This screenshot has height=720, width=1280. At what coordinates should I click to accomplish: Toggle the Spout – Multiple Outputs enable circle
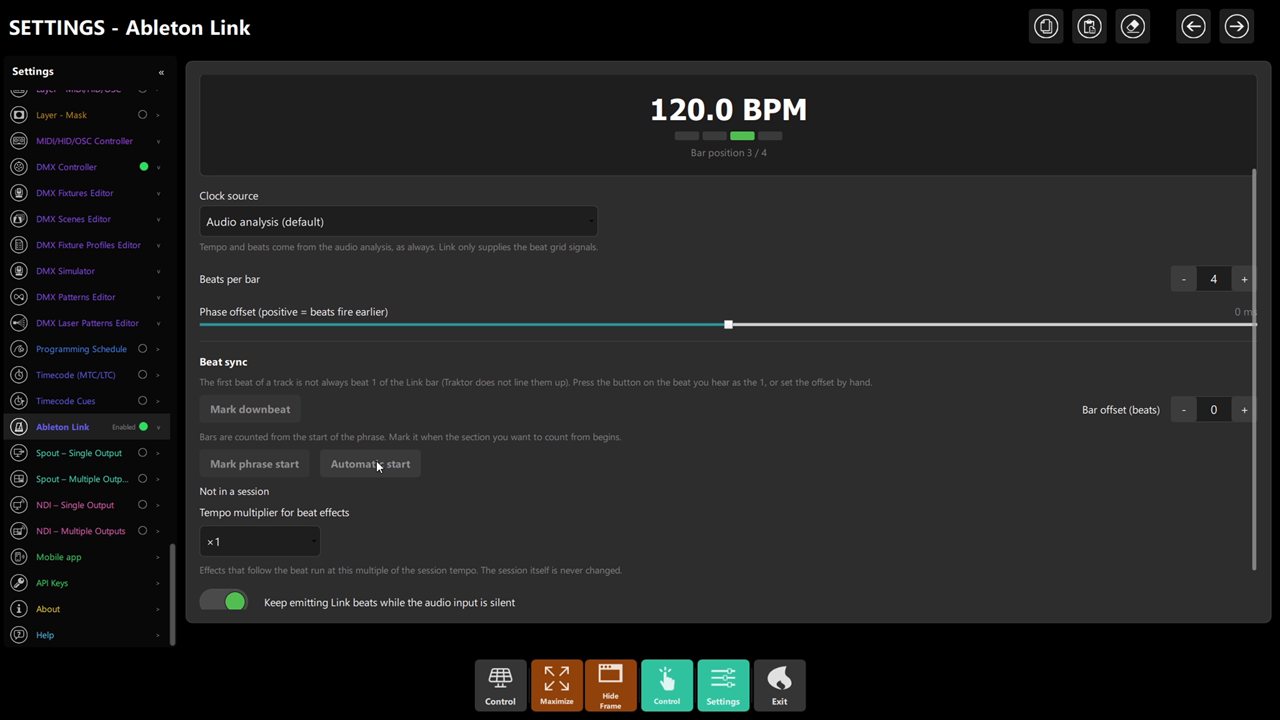[143, 479]
